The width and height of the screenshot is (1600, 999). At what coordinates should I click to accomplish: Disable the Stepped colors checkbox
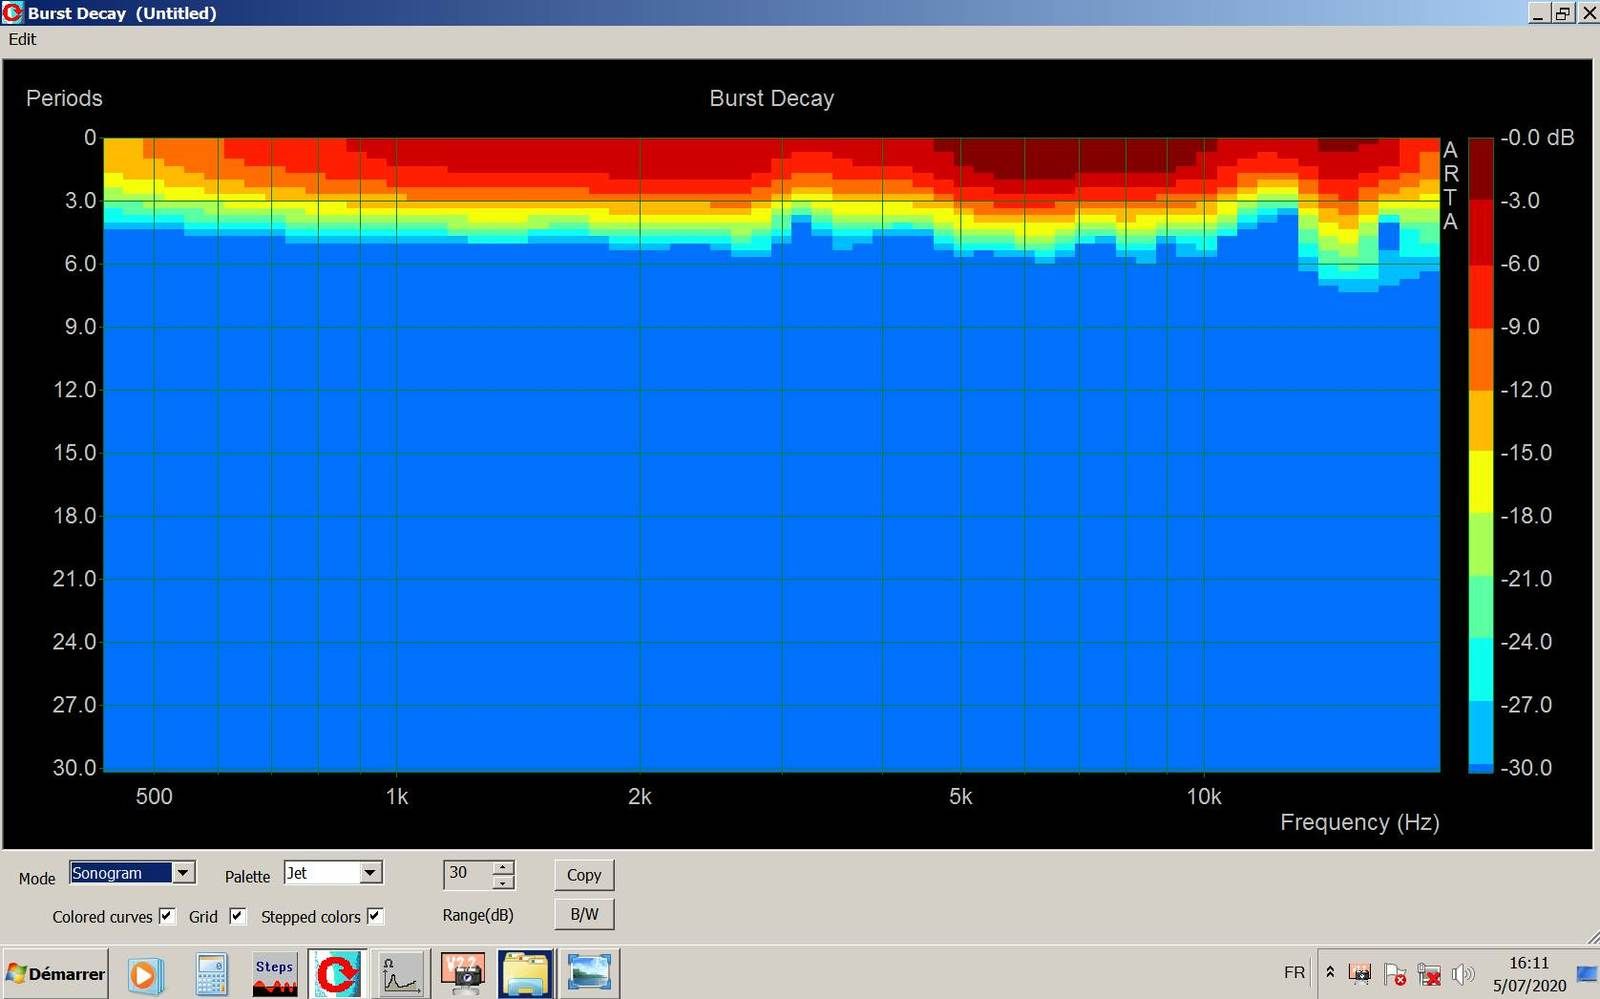(375, 916)
